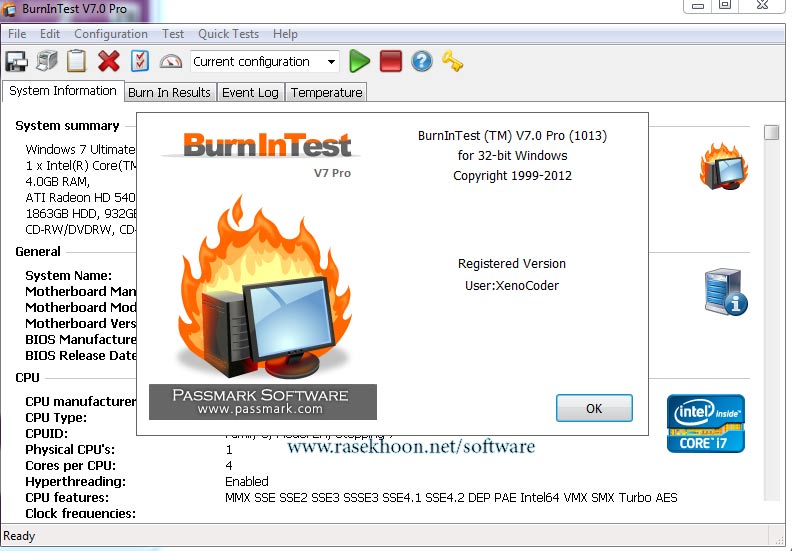792x551 pixels.
Task: Open the Configuration menu
Action: point(111,34)
